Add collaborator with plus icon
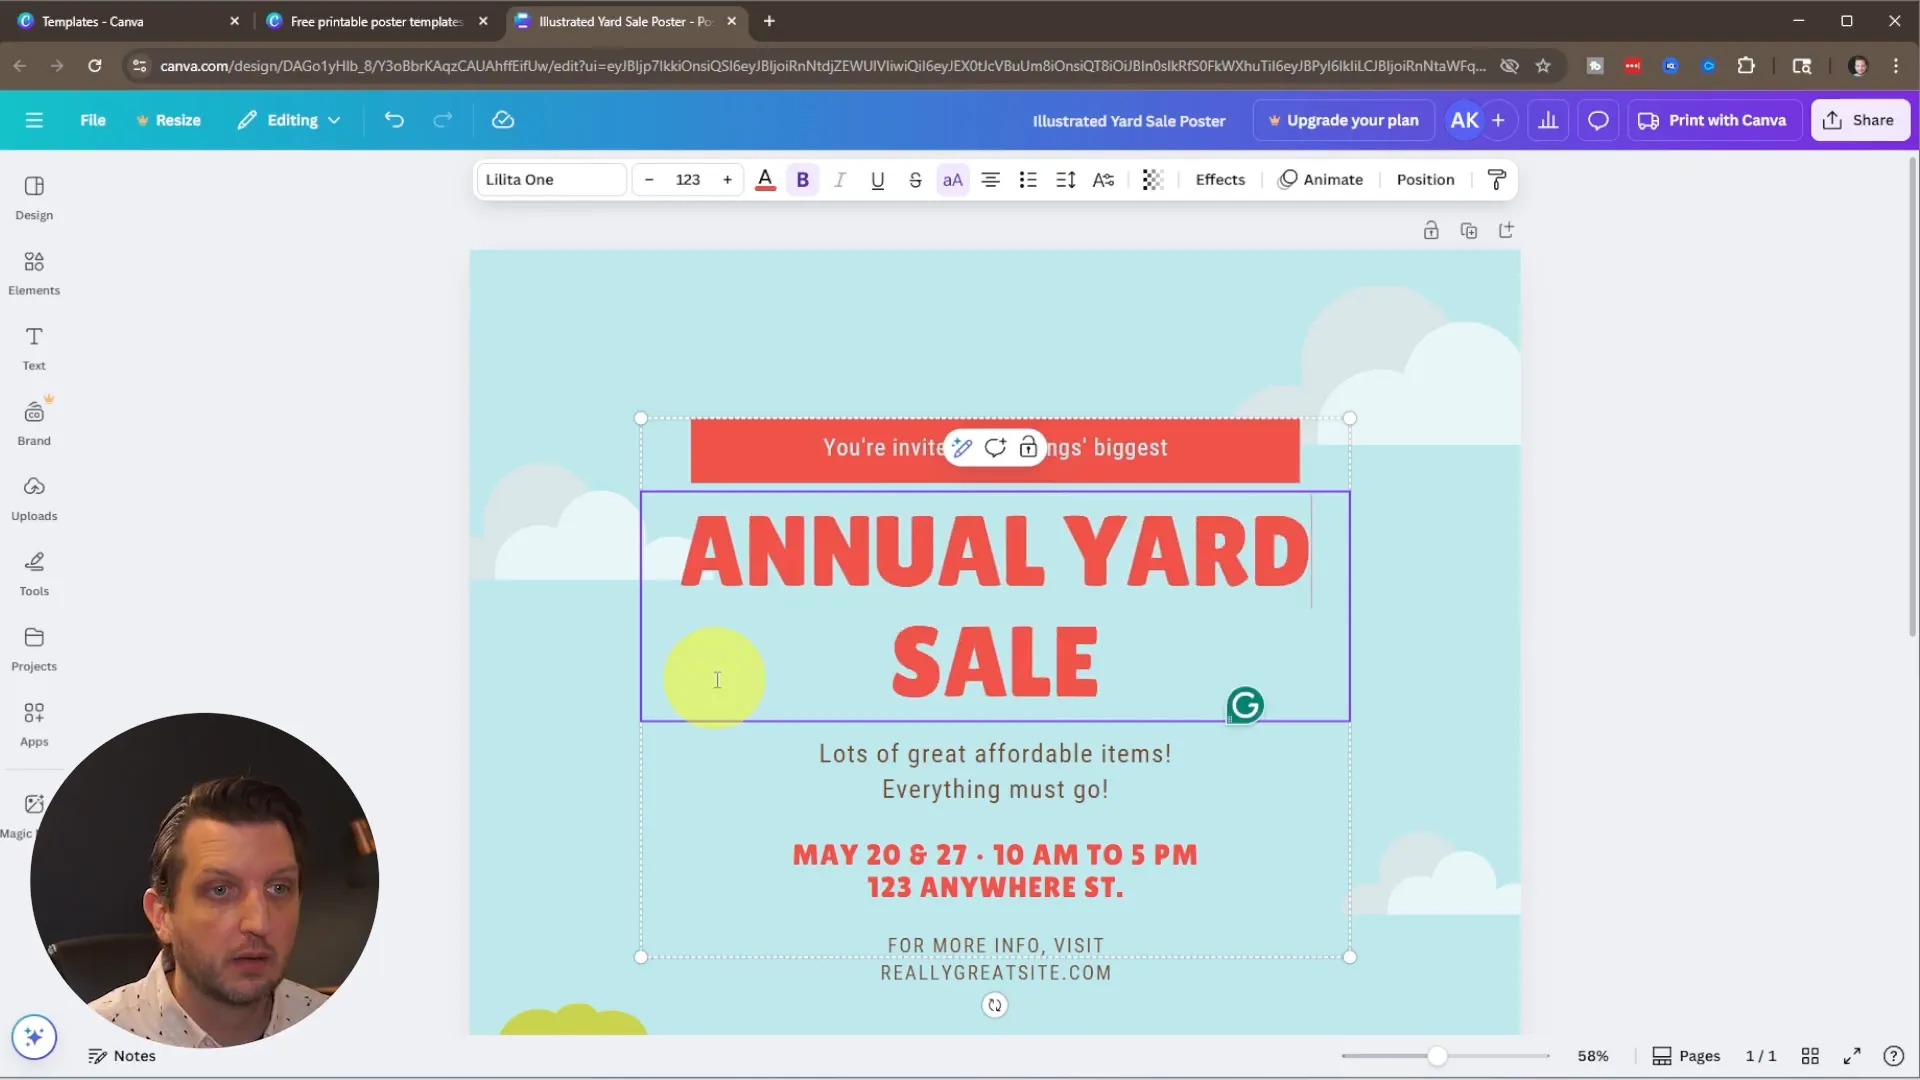This screenshot has width=1920, height=1080. 1498,120
